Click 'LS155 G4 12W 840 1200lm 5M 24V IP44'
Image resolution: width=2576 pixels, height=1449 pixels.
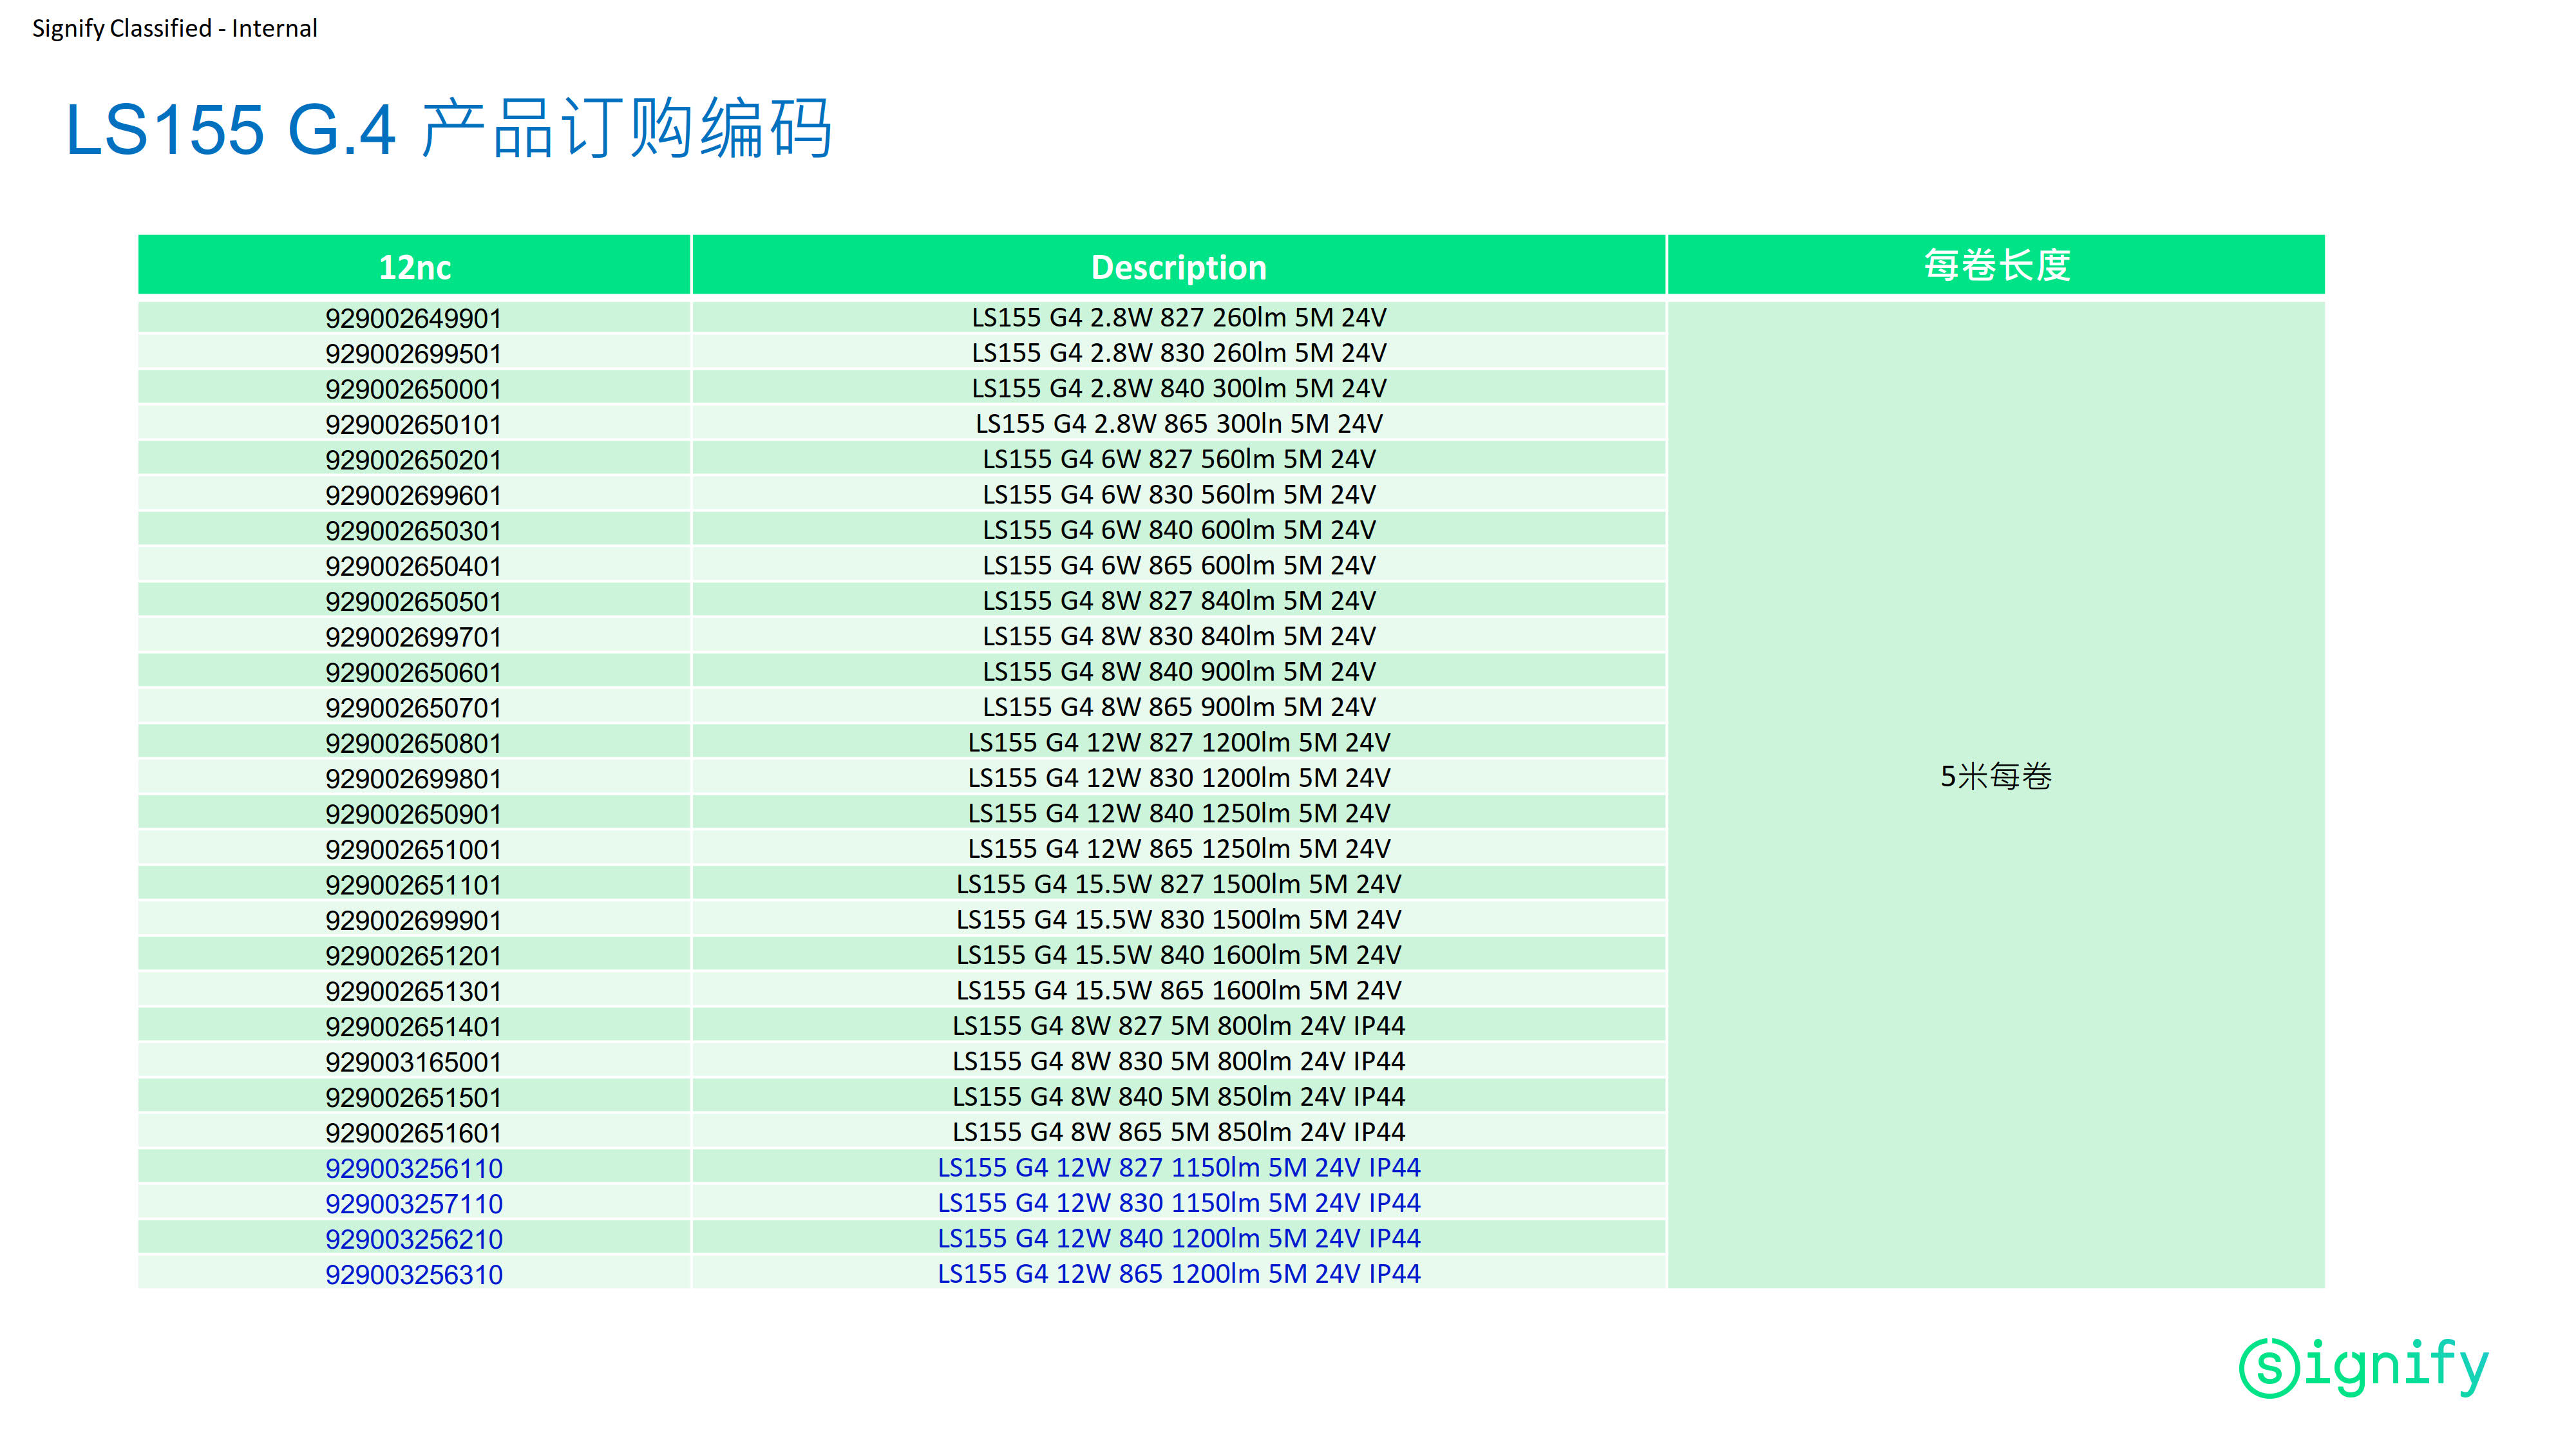1179,1239
